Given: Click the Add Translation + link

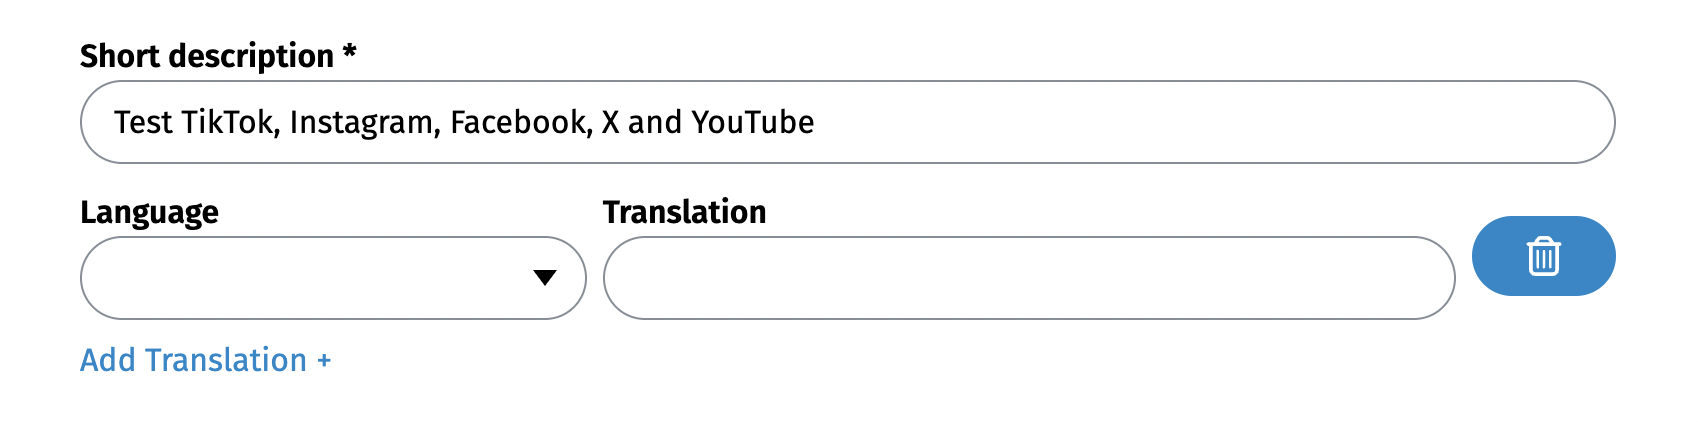Looking at the screenshot, I should (x=205, y=360).
